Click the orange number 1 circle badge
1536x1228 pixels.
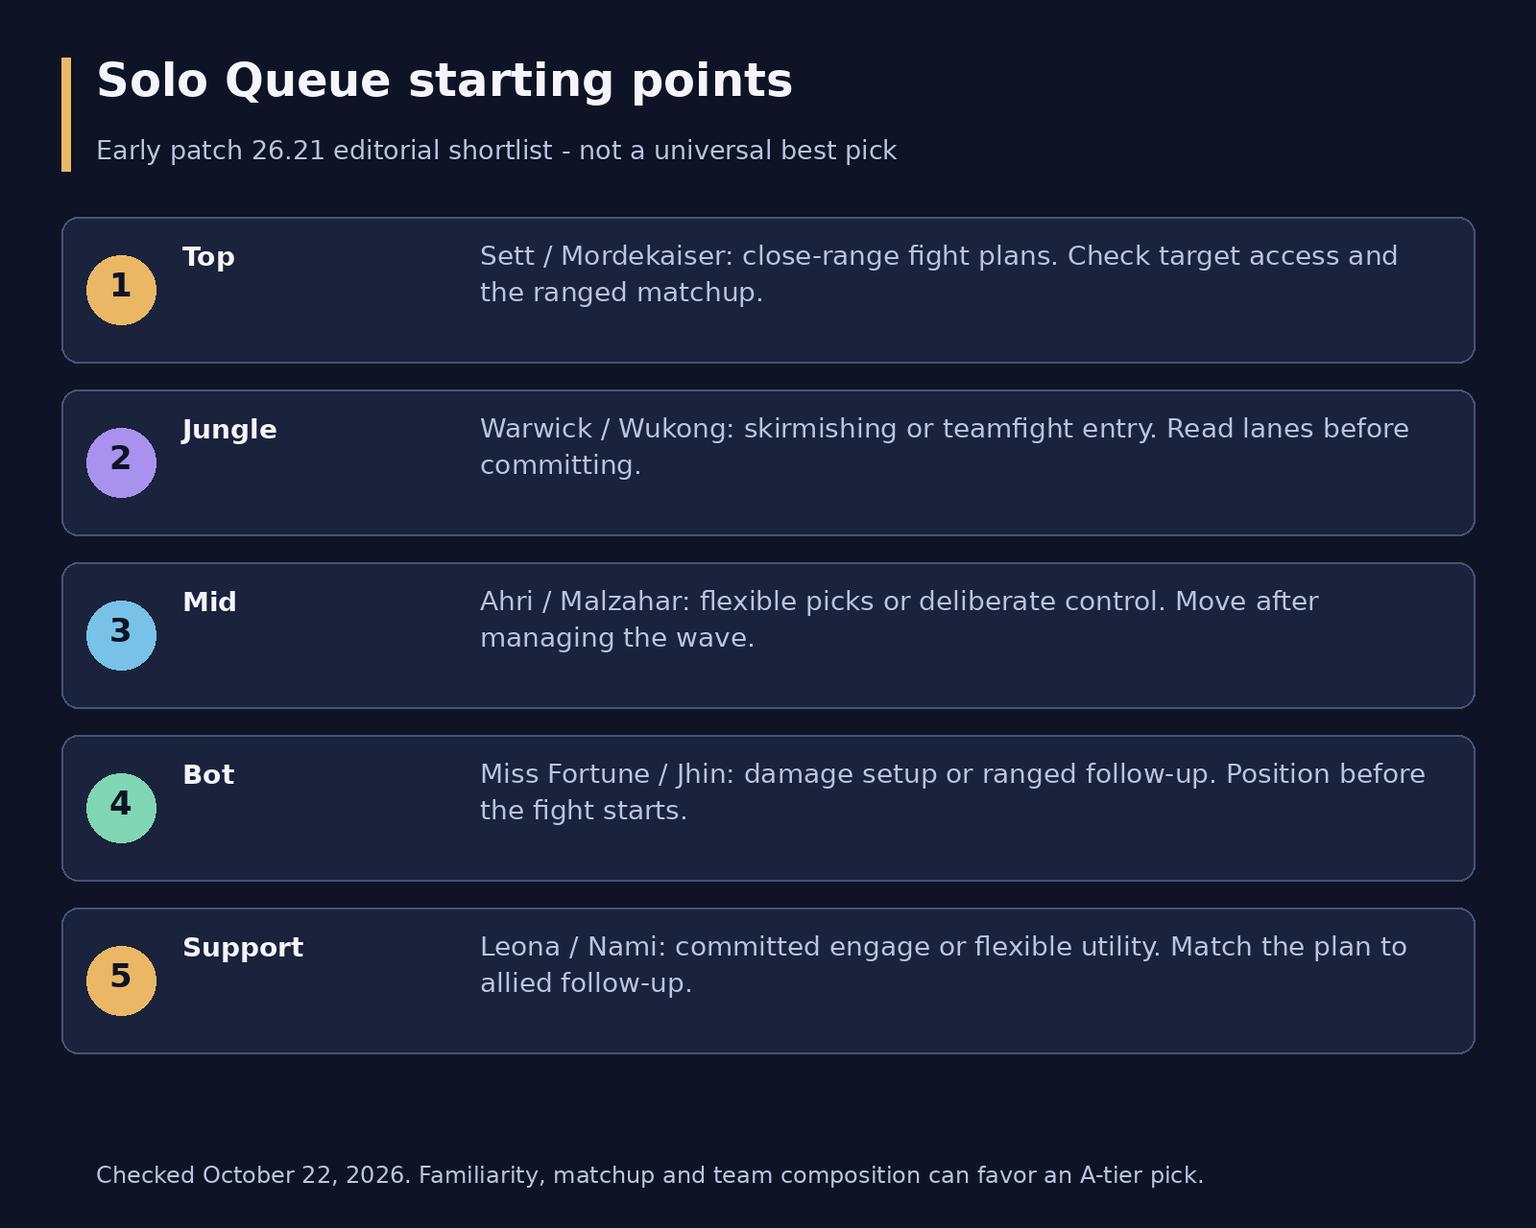point(121,290)
